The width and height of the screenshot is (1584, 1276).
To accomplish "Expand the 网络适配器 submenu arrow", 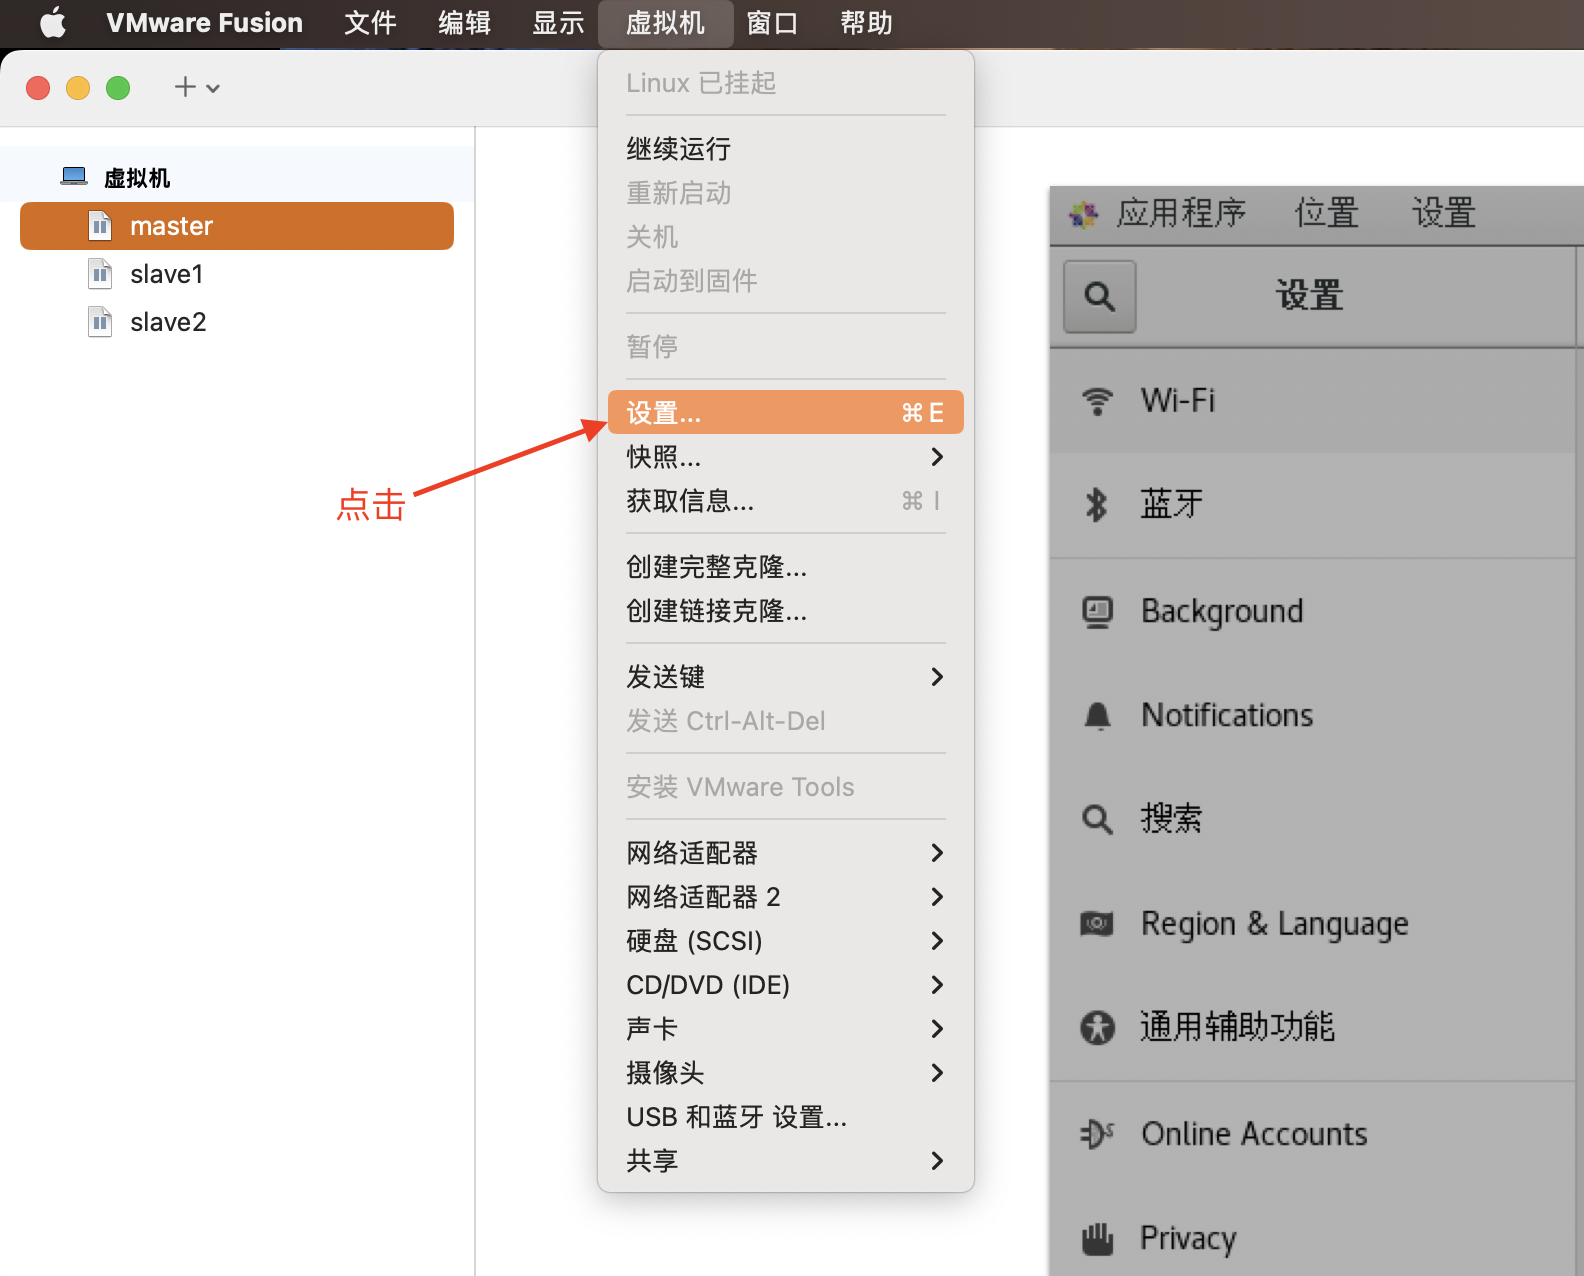I will pyautogui.click(x=937, y=853).
